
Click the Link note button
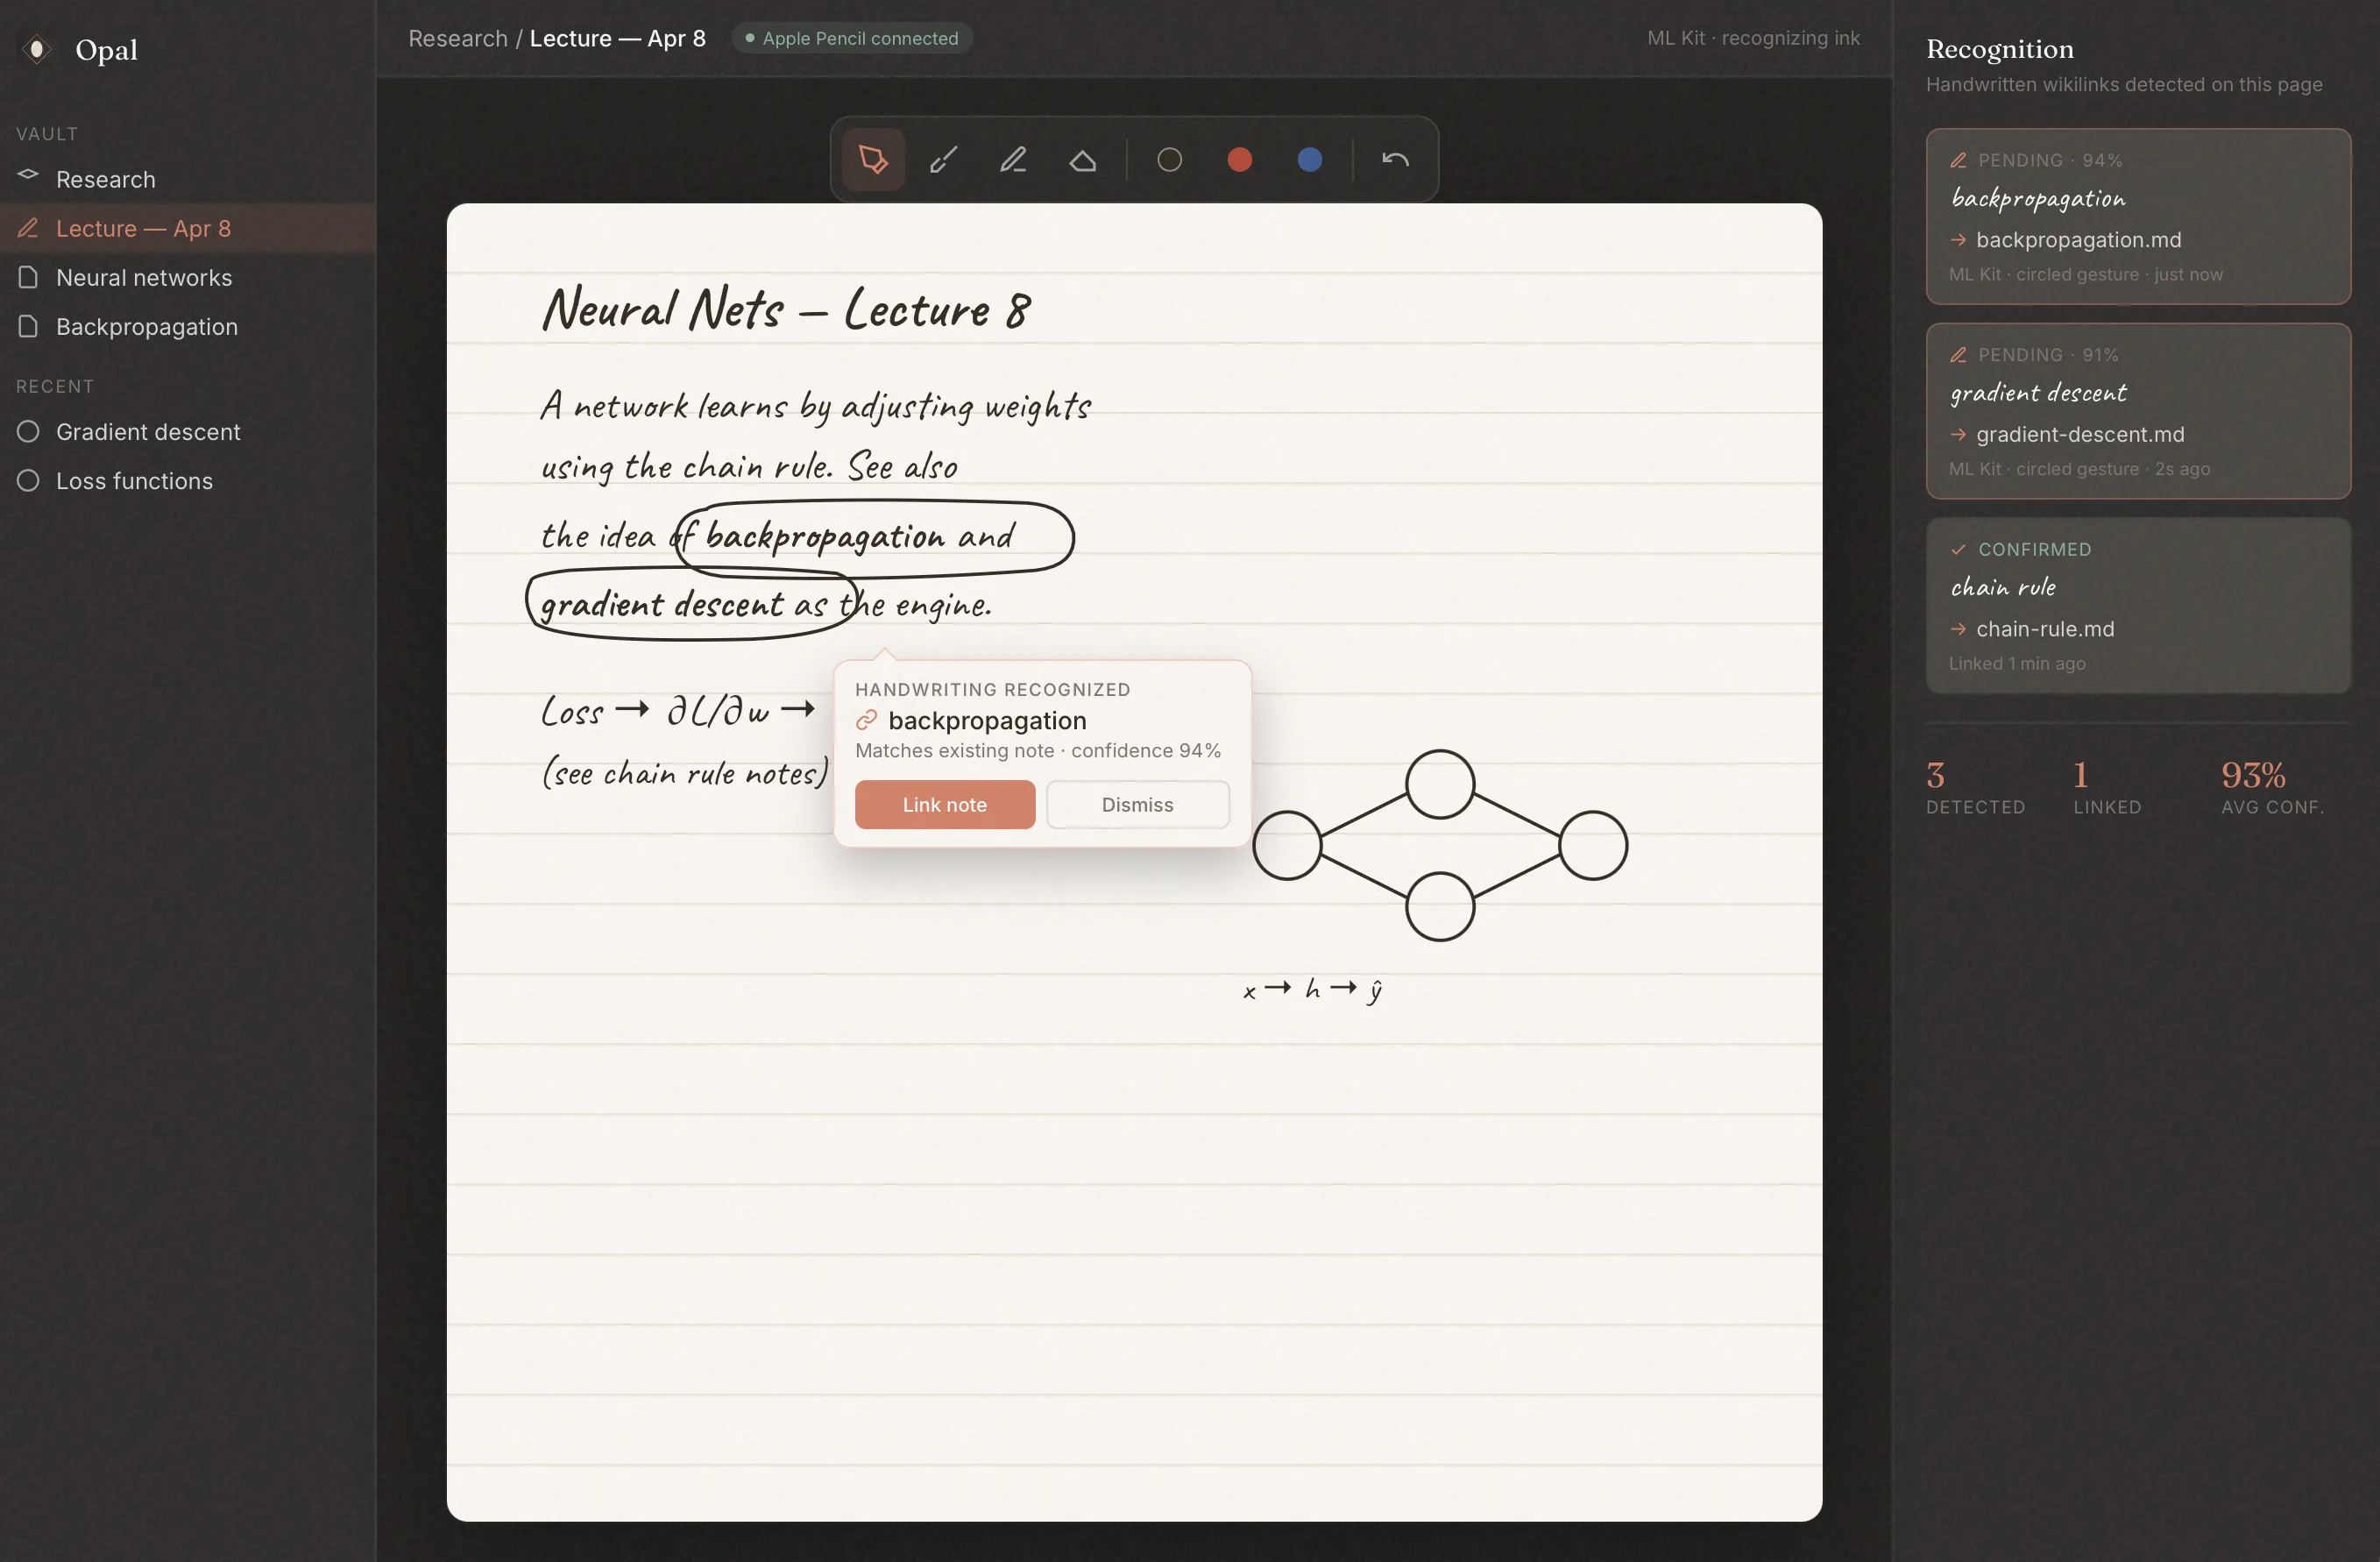point(944,804)
